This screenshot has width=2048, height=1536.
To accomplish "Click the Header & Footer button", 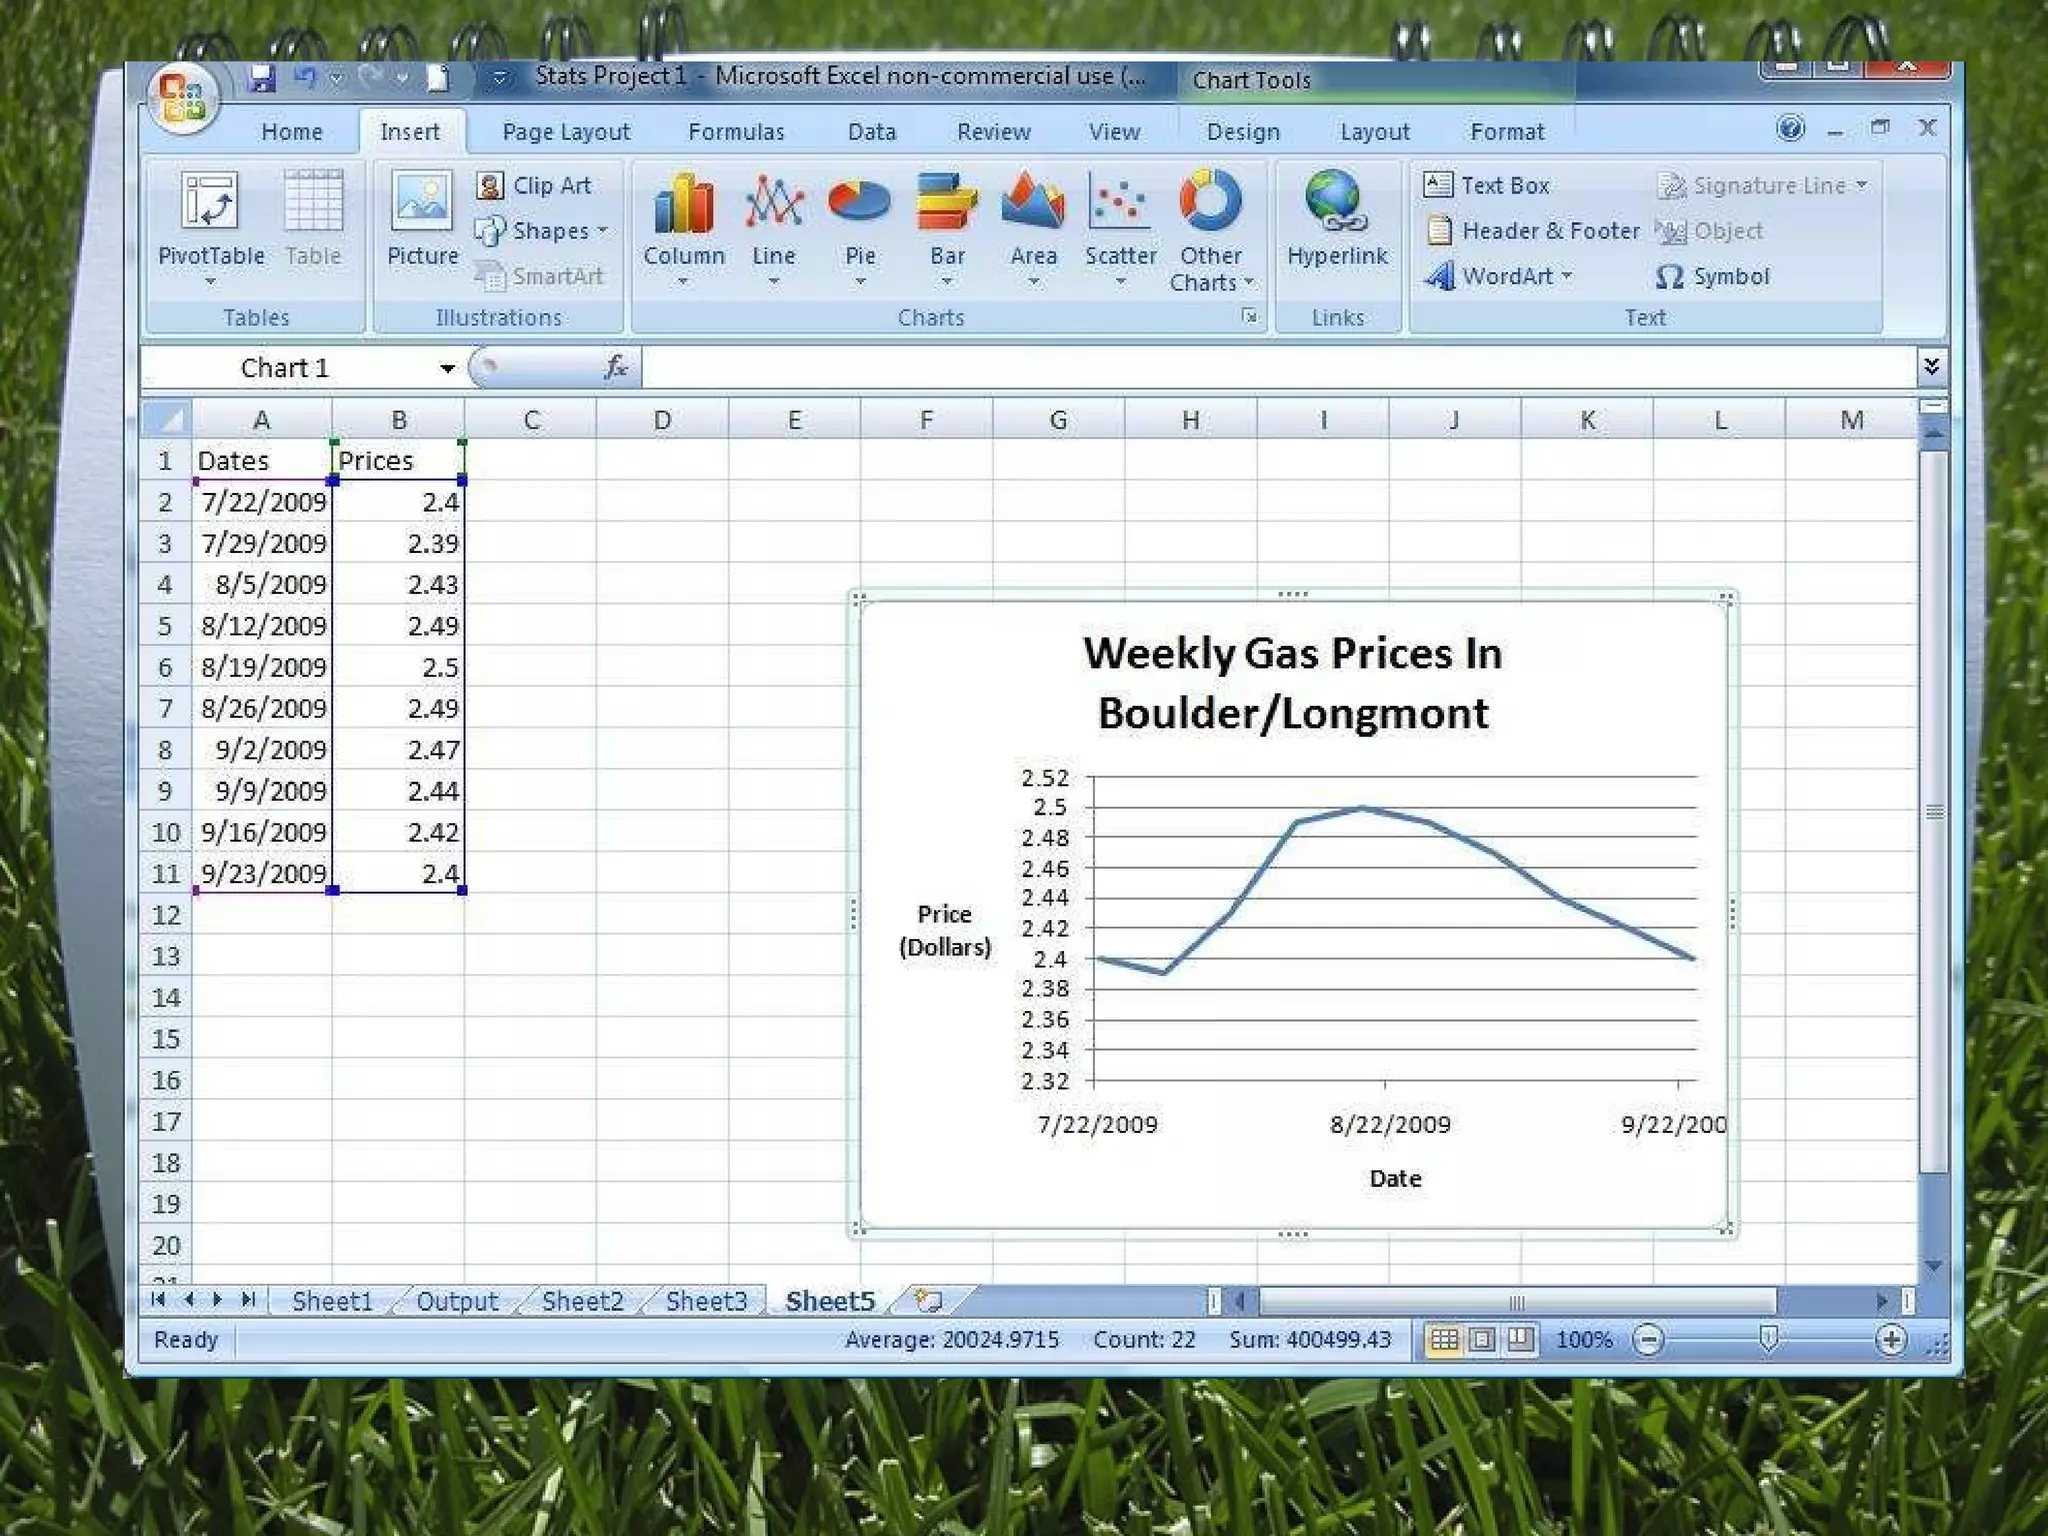I will (x=1533, y=231).
